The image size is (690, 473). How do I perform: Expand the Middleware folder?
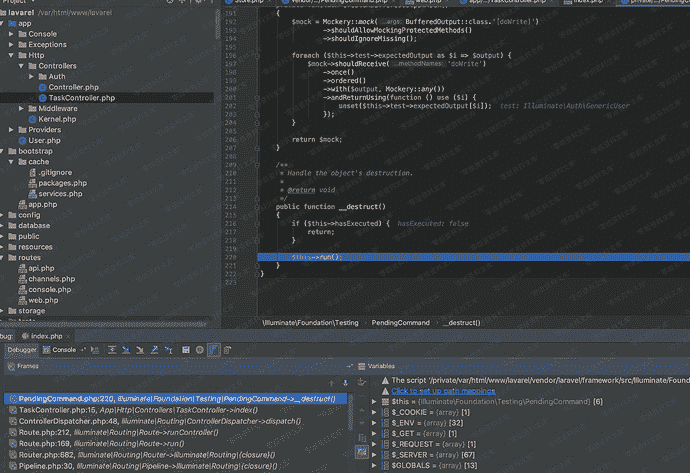click(x=24, y=108)
